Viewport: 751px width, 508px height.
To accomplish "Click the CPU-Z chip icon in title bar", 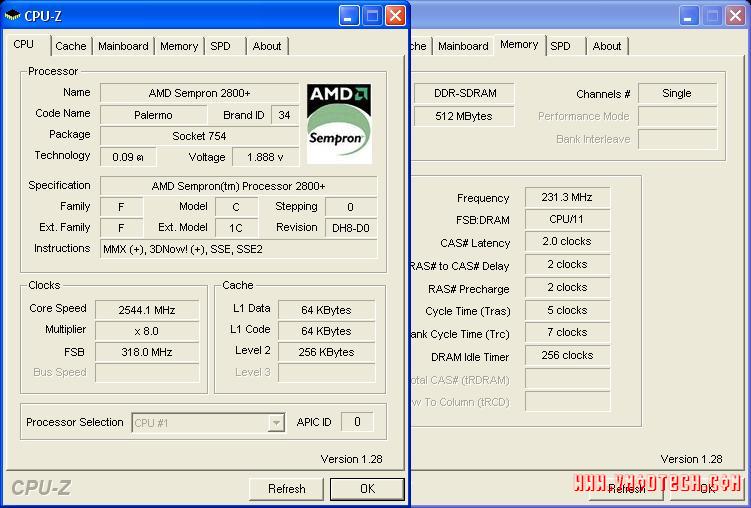I will pyautogui.click(x=12, y=15).
